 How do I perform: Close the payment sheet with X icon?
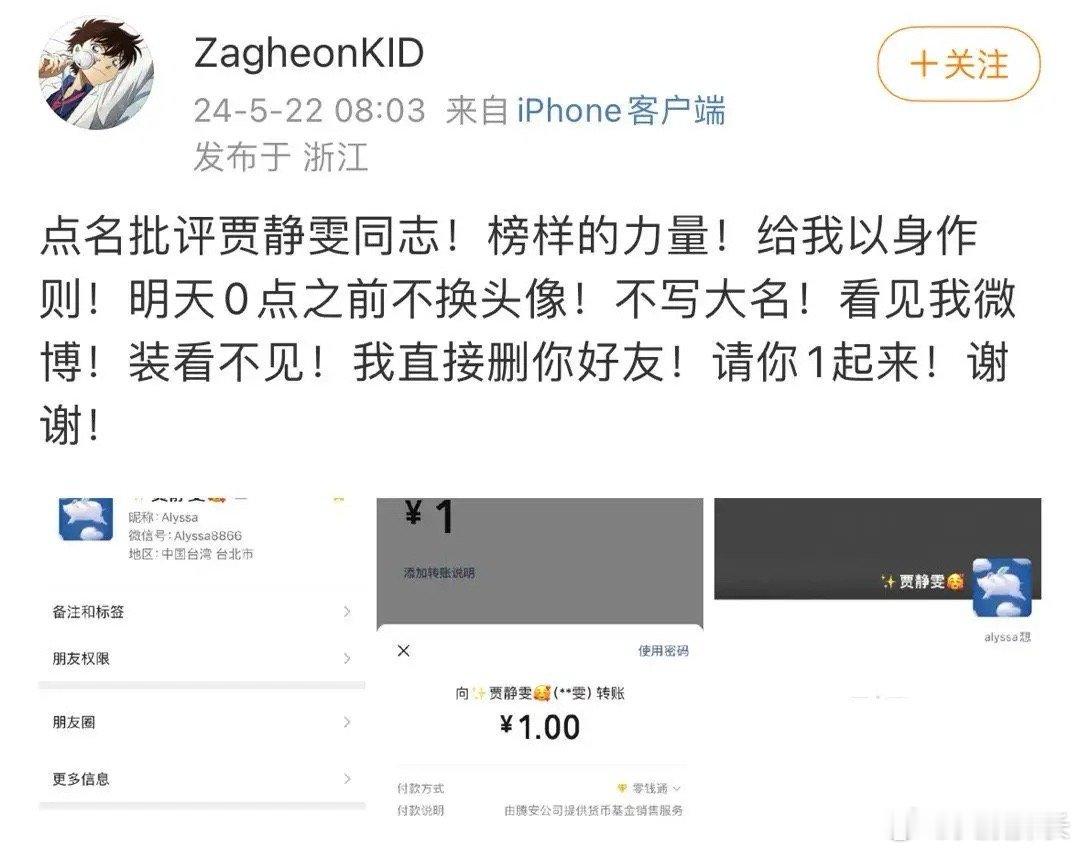tap(404, 650)
